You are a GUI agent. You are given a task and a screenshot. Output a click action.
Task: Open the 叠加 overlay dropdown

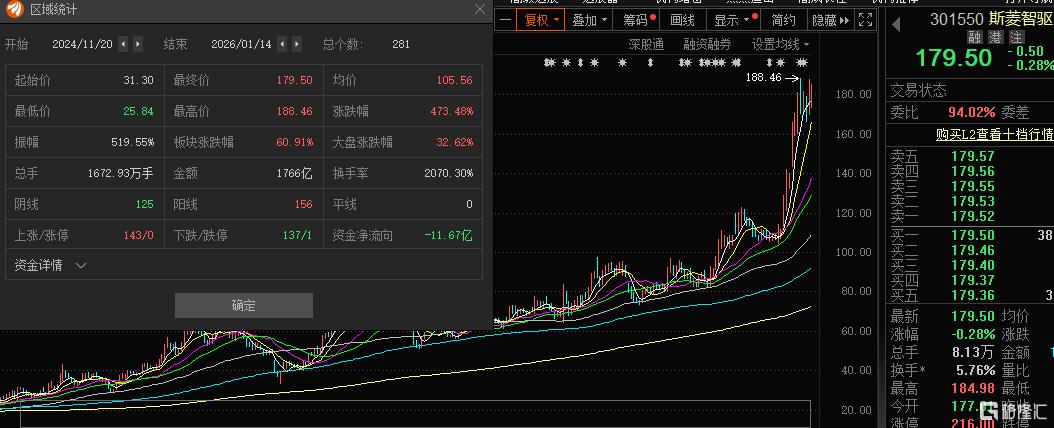(590, 20)
